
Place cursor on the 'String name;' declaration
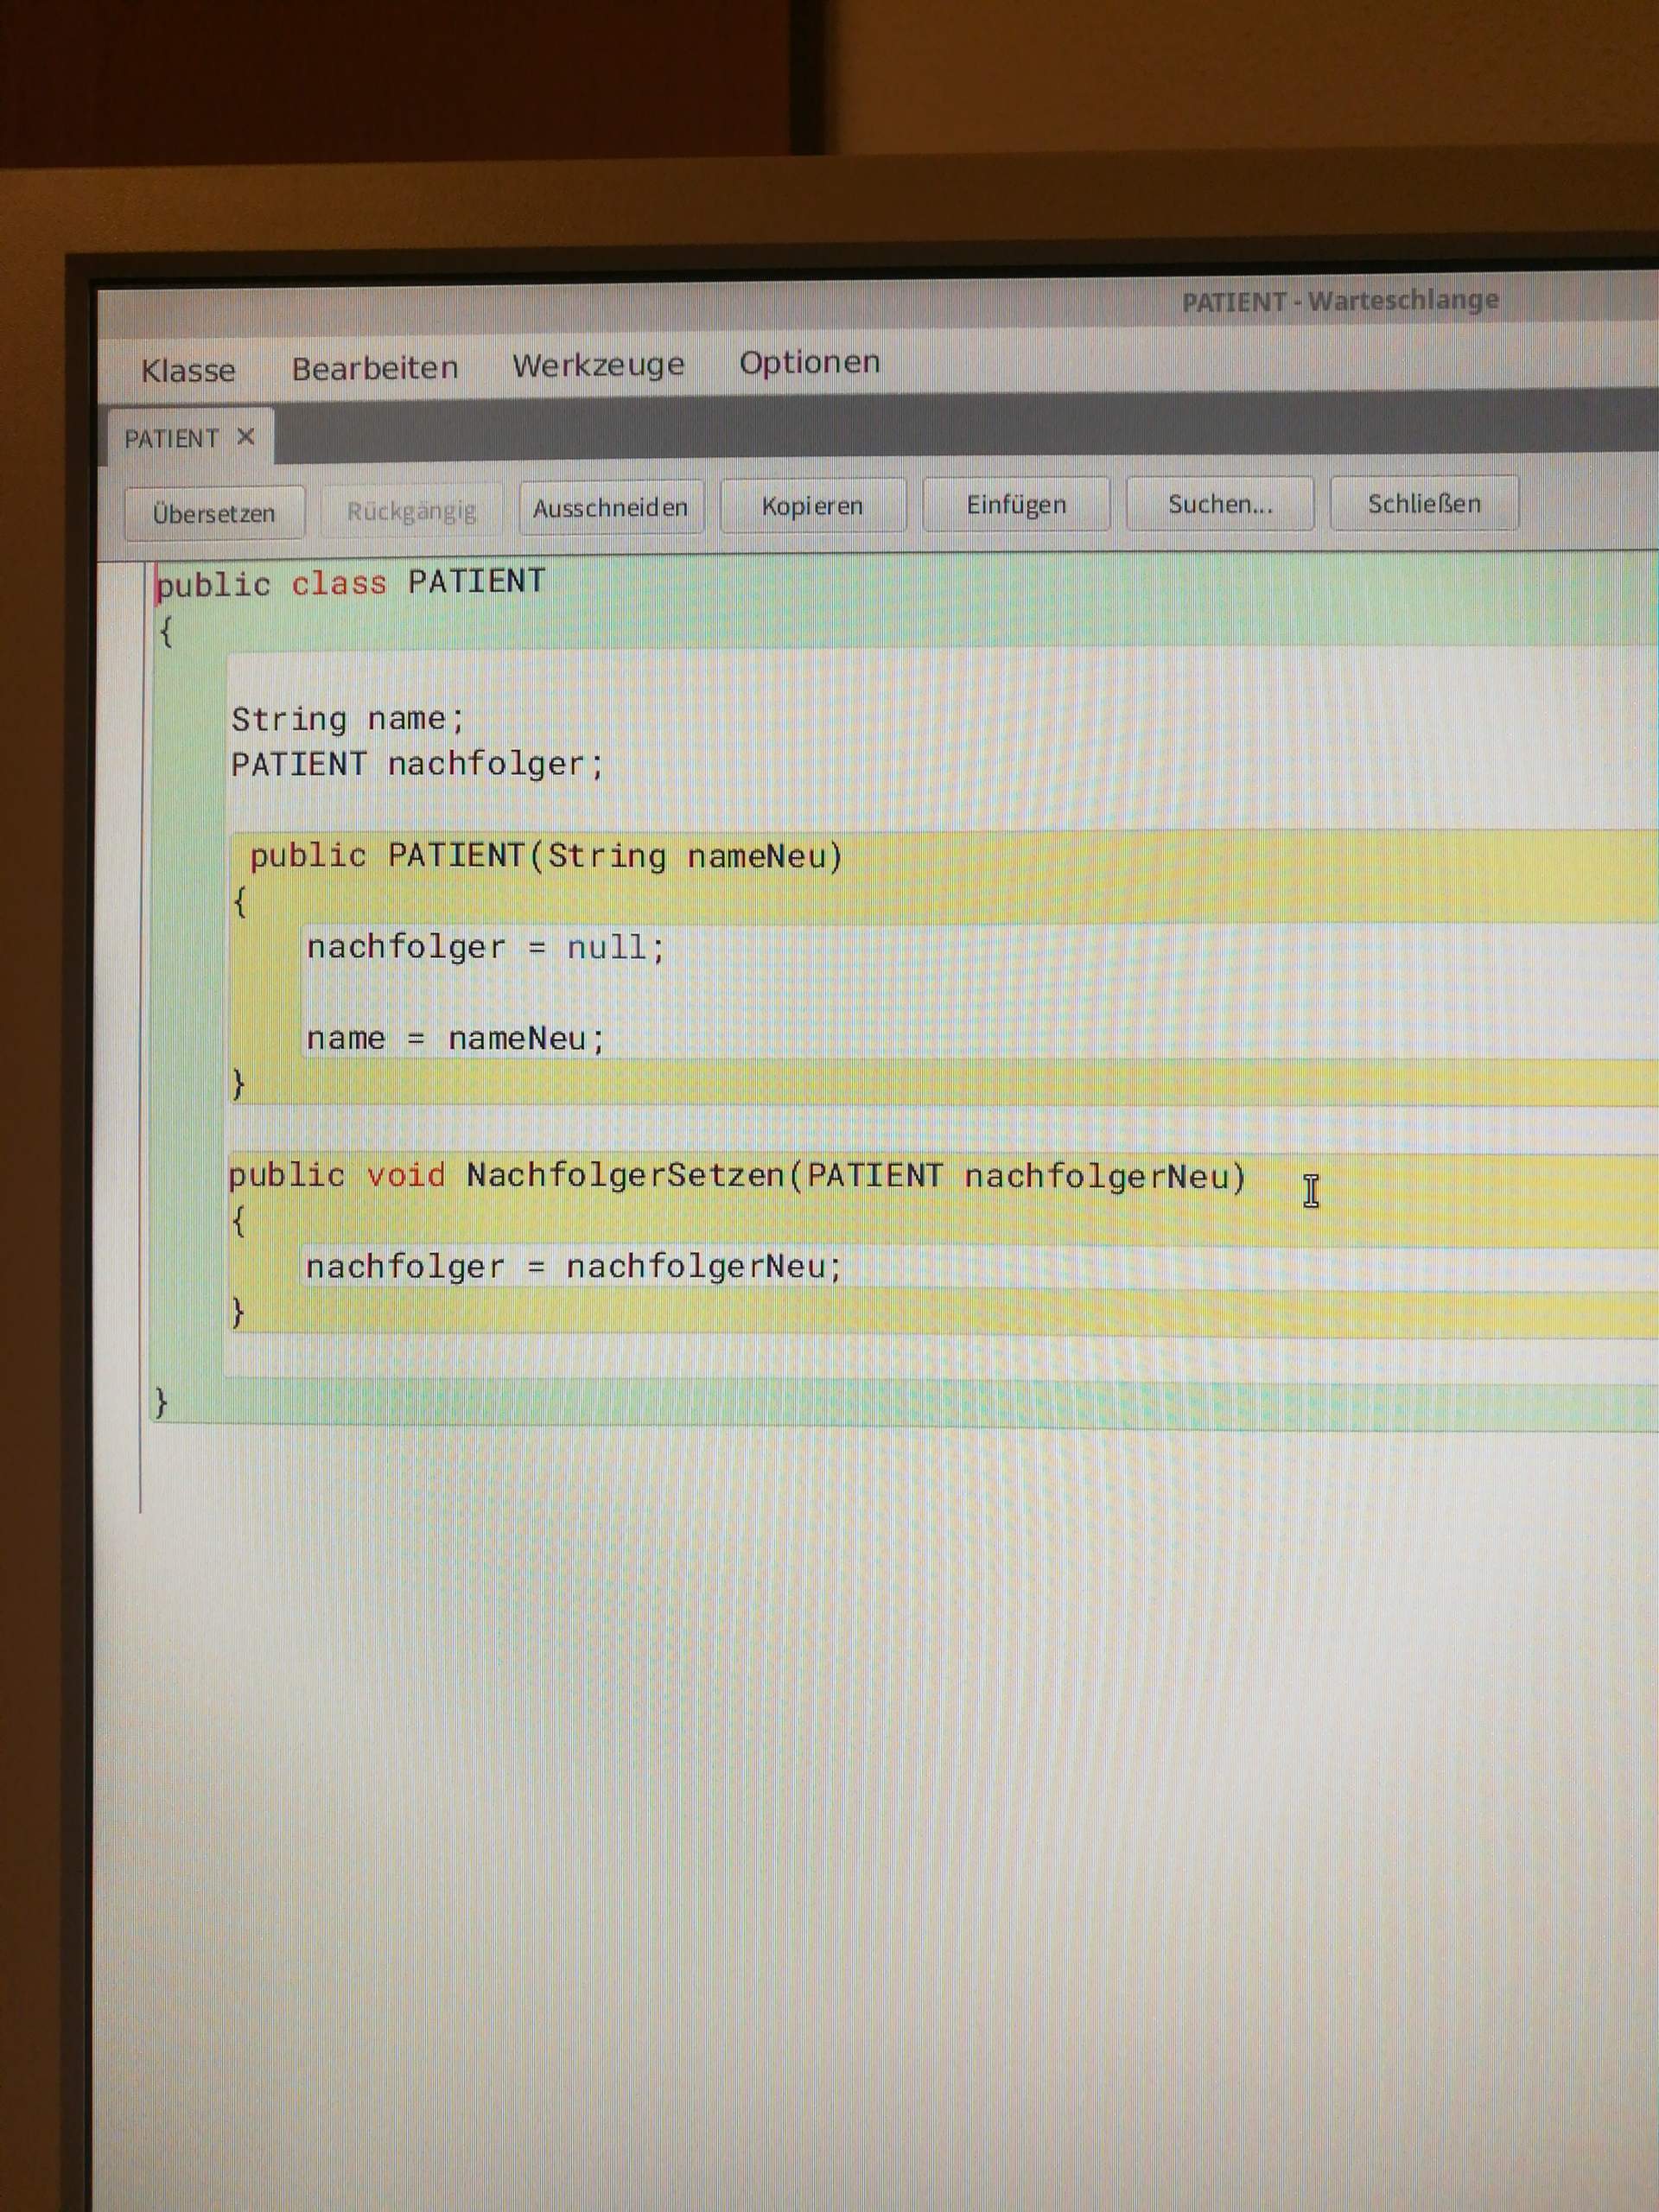(x=347, y=718)
